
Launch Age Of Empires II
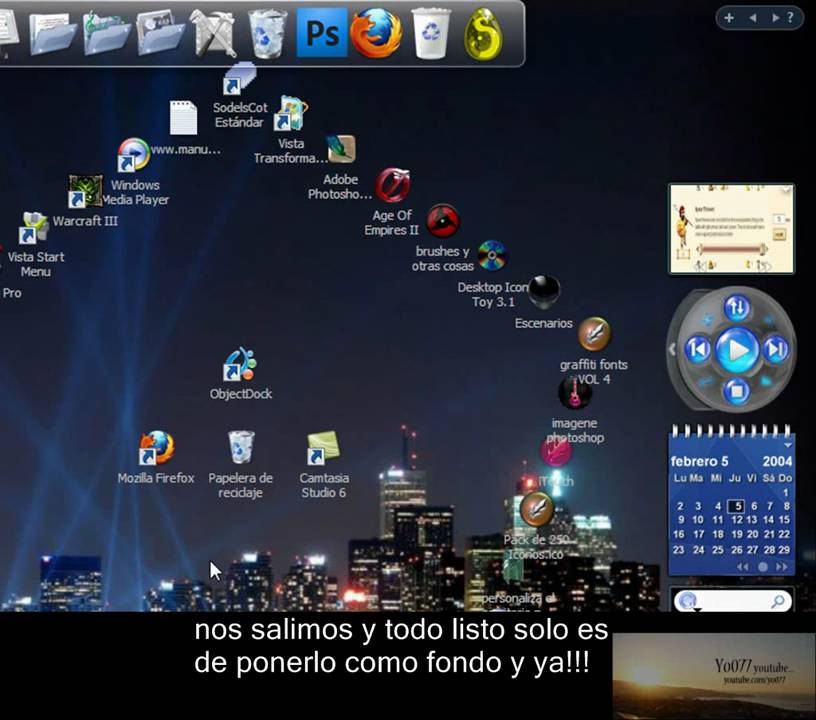(393, 185)
